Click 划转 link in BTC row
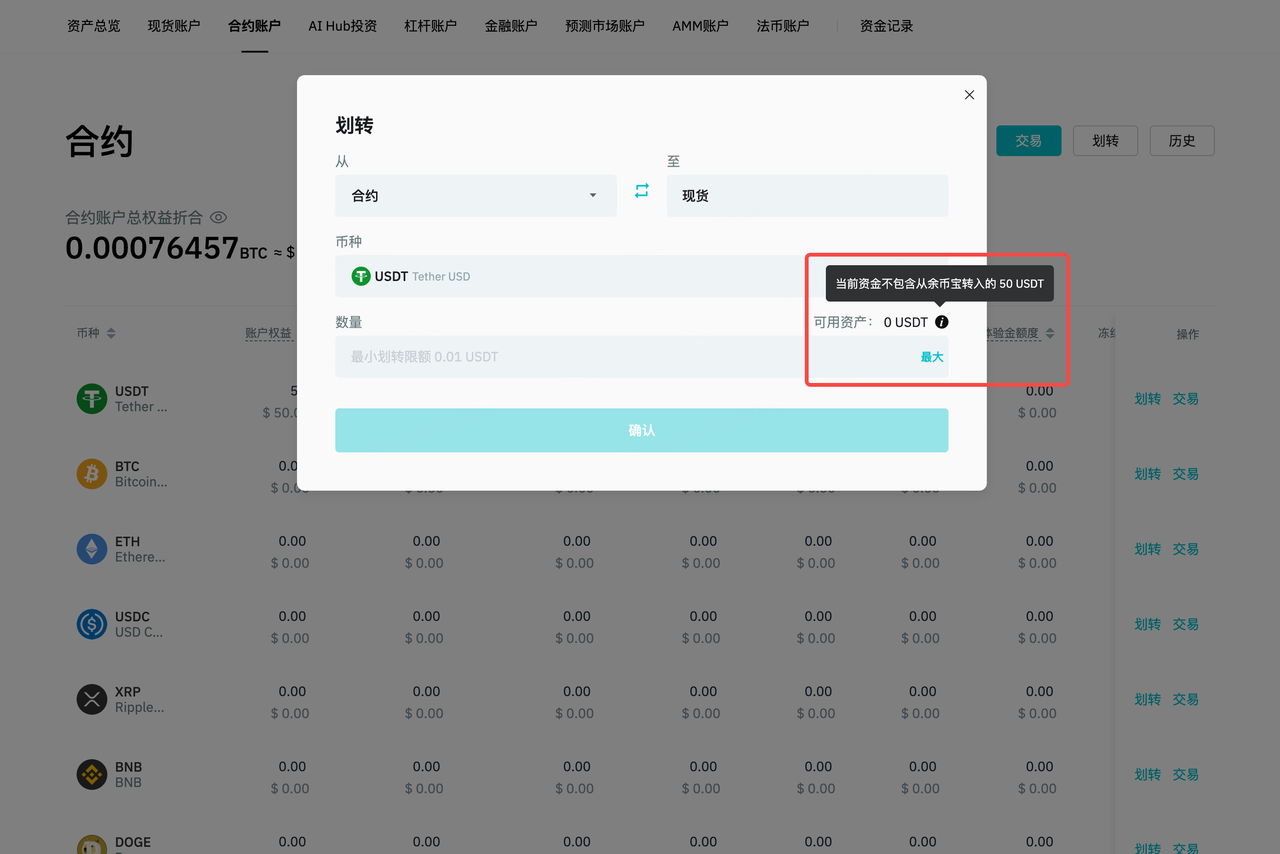Viewport: 1280px width, 854px height. [x=1148, y=474]
